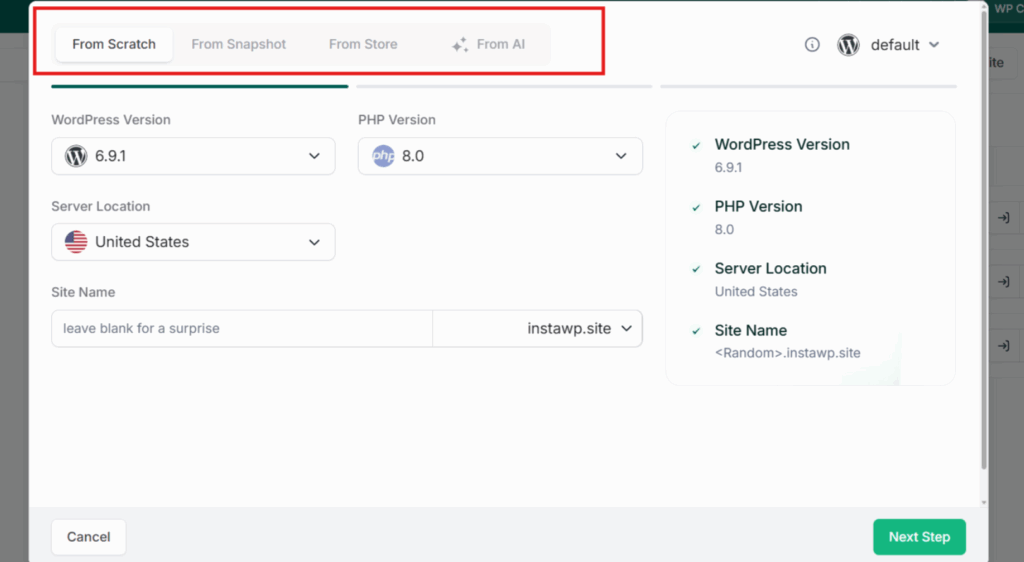Switch to From AI tab
Image resolution: width=1024 pixels, height=562 pixels.
[x=488, y=44]
